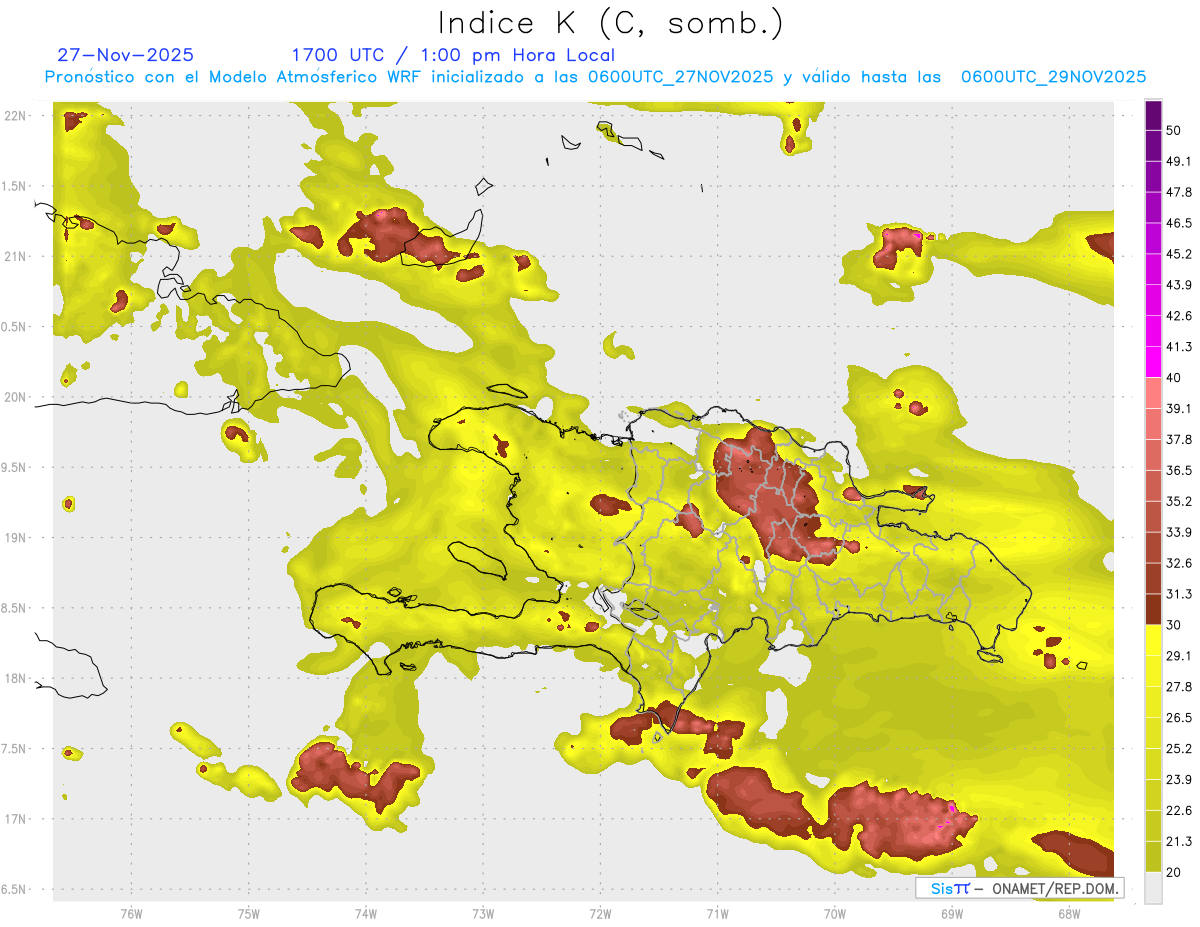The image size is (1200, 927).
Task: Click the "76W" longitude label
Action: 131,913
